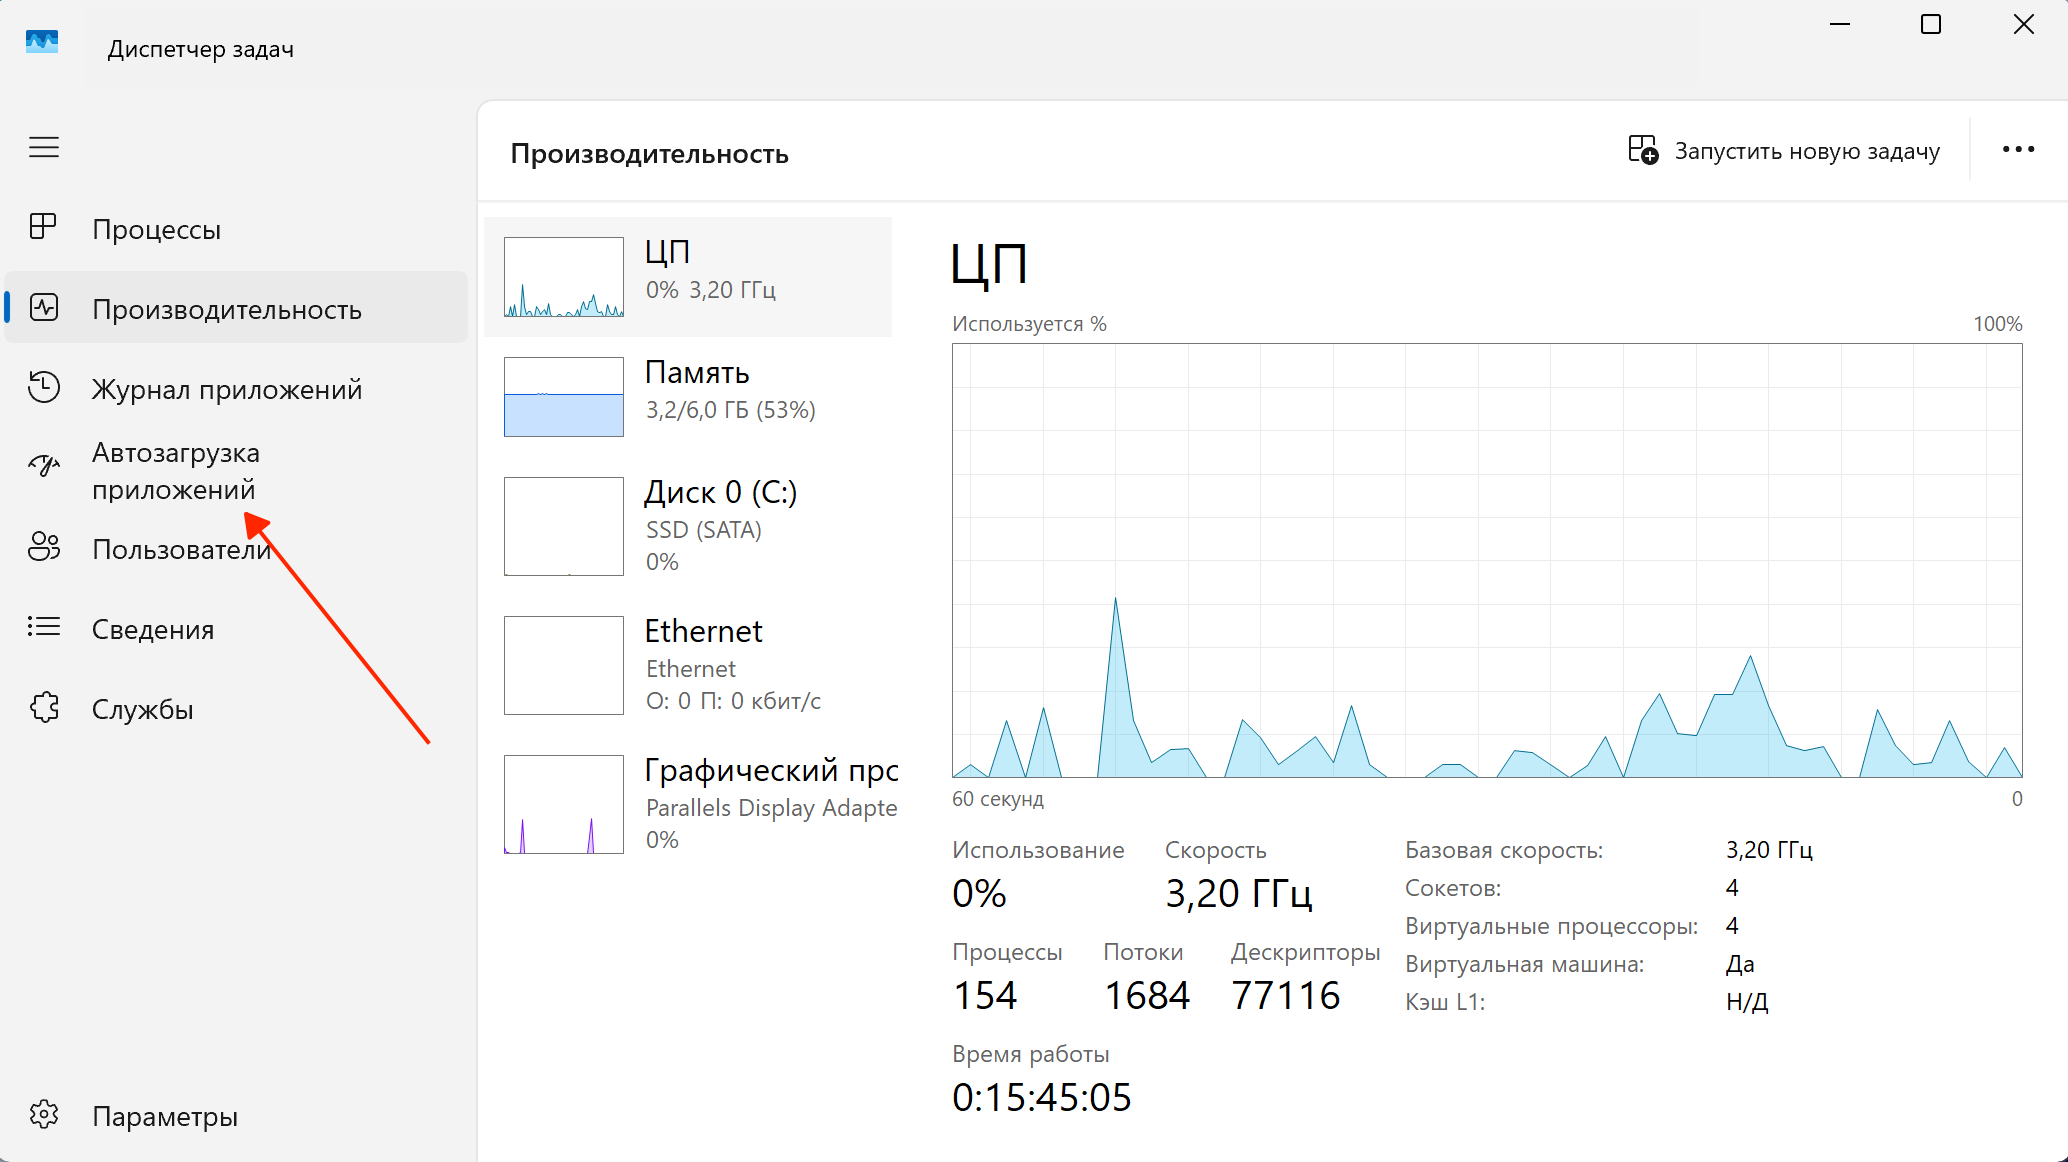Click the Details list icon
Screen dimensions: 2068x1162
coord(44,627)
